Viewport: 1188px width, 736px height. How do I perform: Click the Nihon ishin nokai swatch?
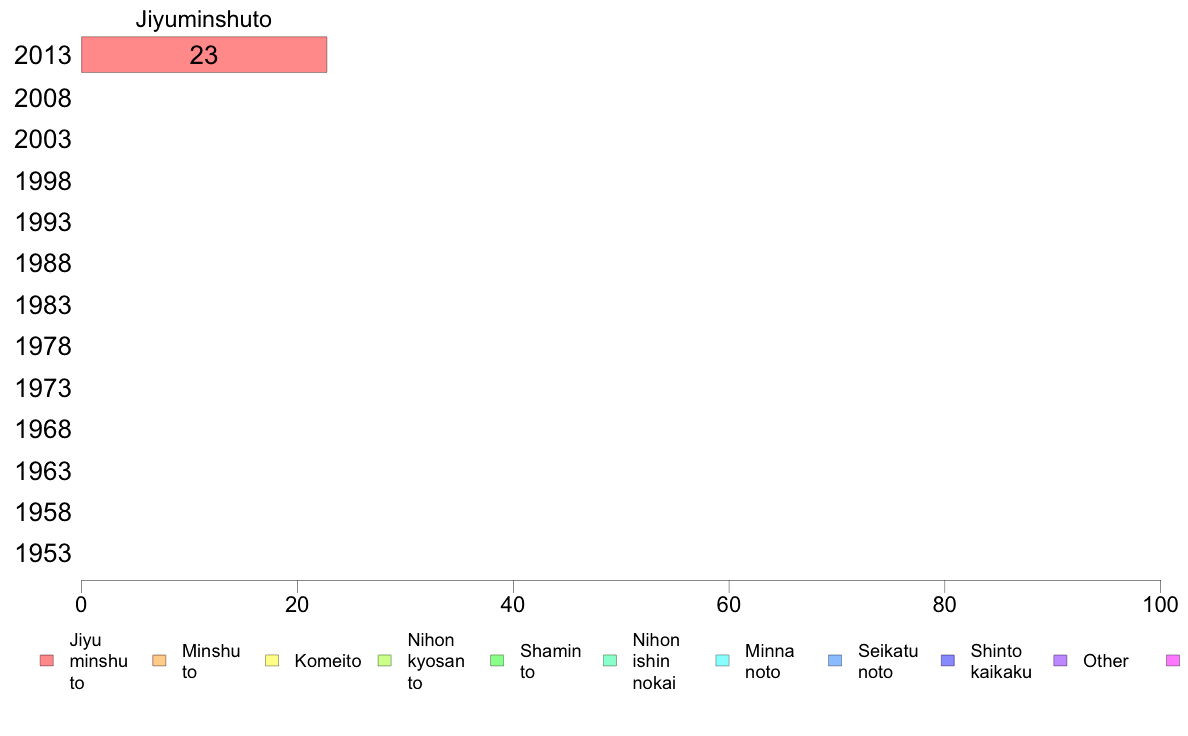[610, 660]
